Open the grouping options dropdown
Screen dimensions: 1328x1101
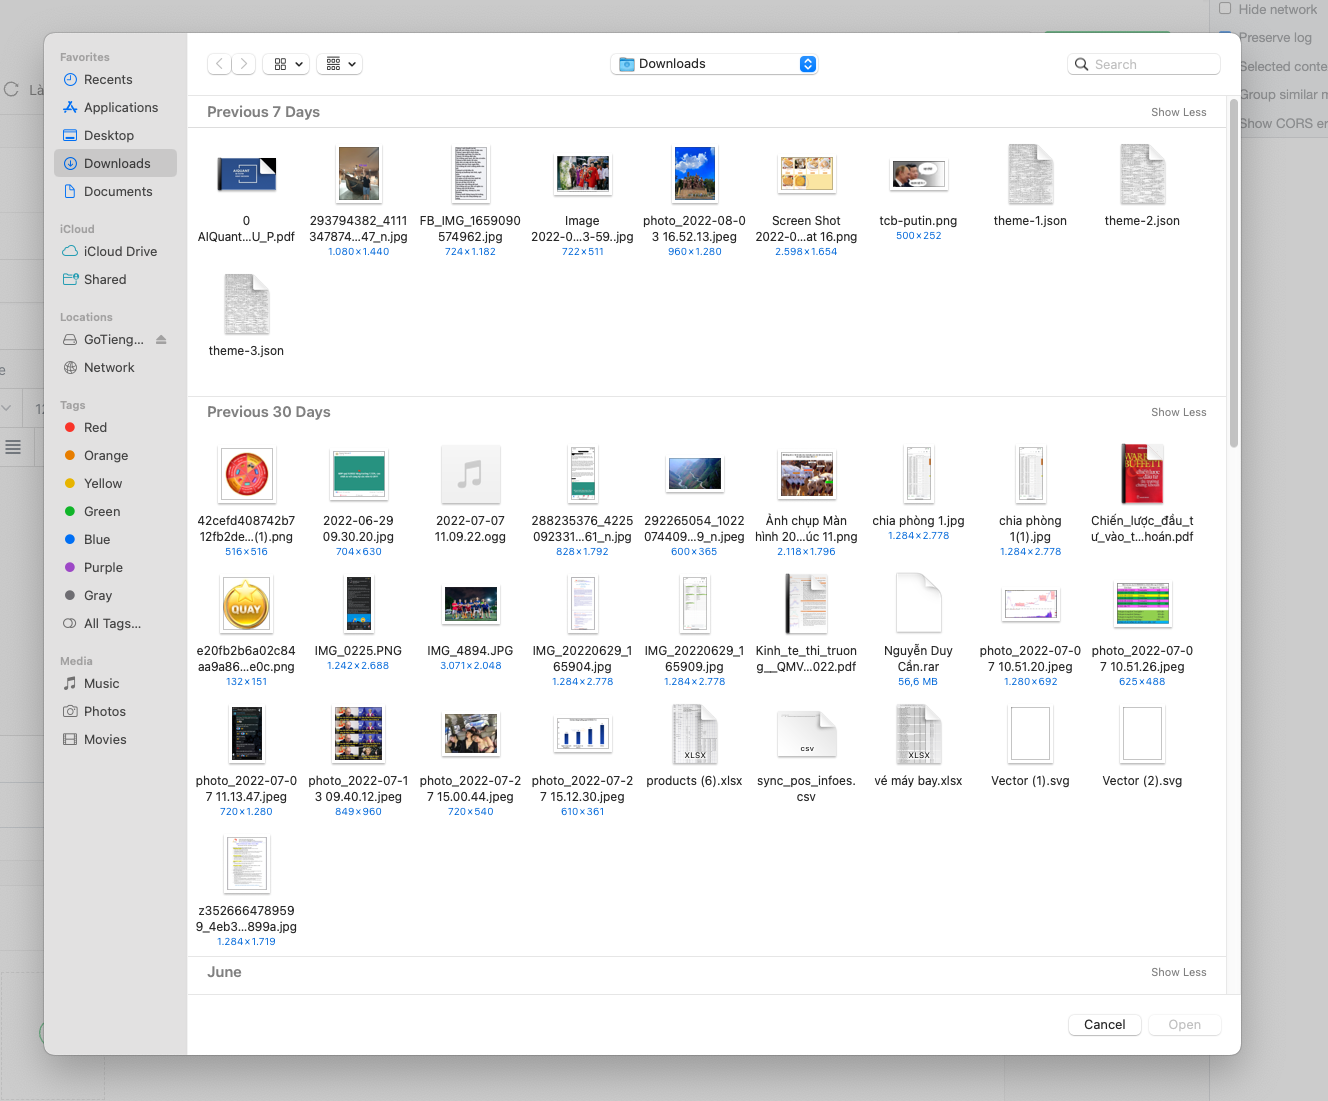(340, 64)
